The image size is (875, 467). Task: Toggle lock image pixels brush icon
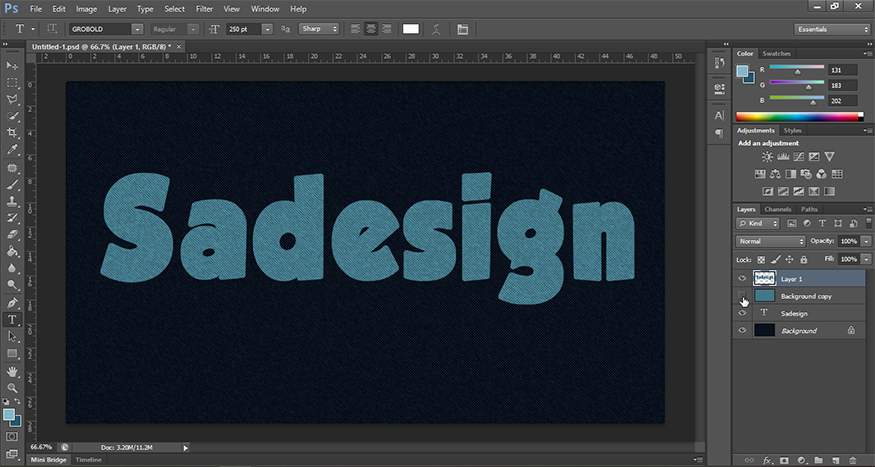775,259
